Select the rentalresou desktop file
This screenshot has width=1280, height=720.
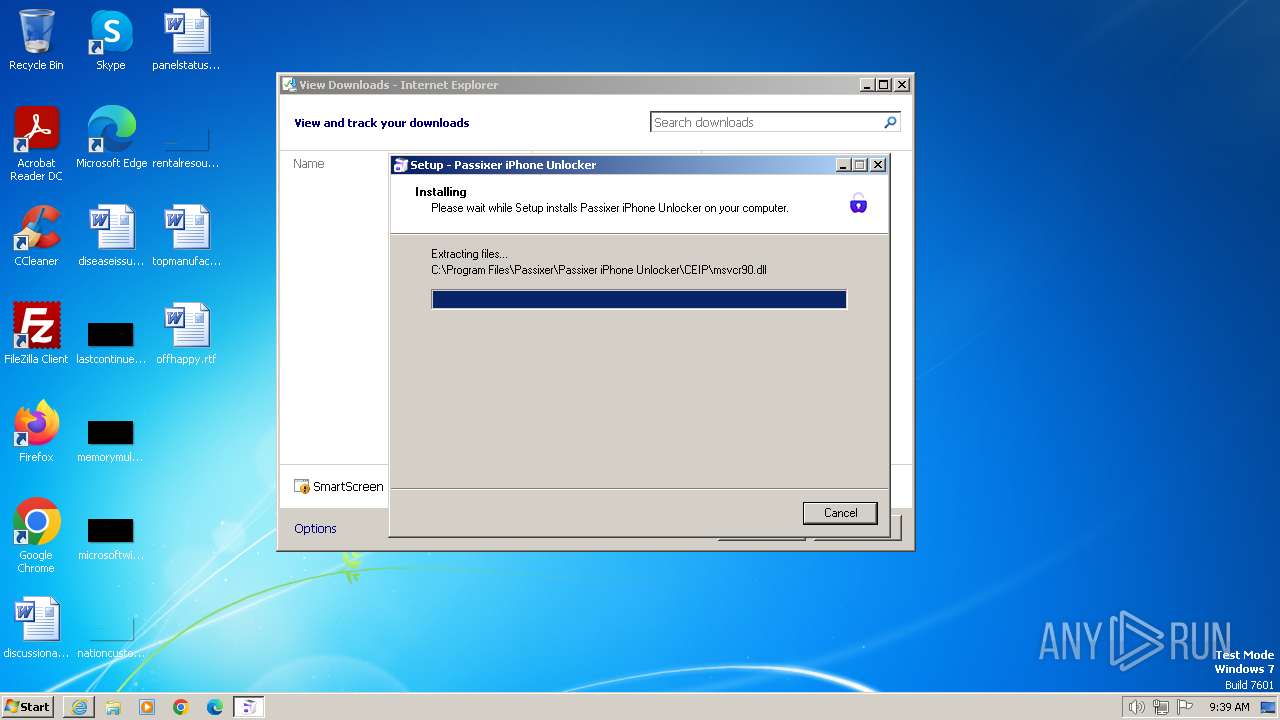(186, 144)
